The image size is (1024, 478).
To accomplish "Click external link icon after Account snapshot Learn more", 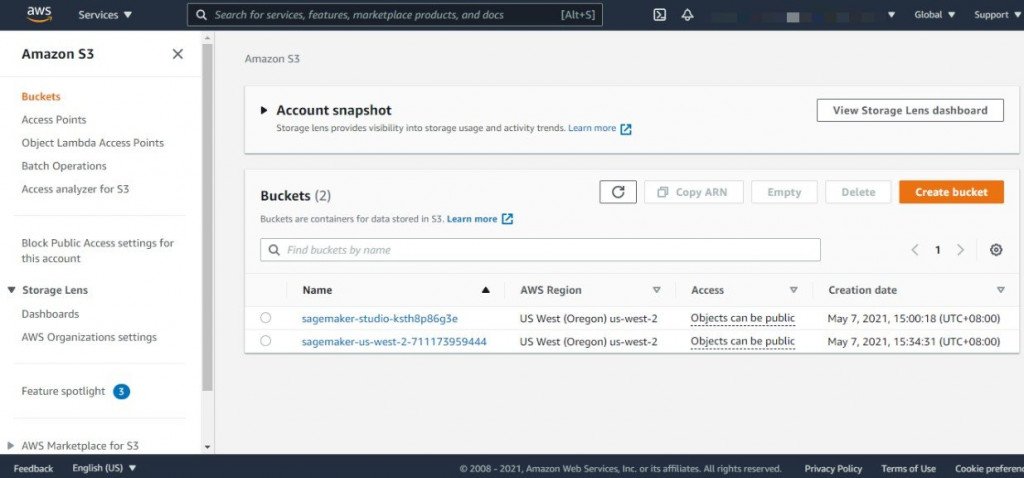I will [x=626, y=129].
